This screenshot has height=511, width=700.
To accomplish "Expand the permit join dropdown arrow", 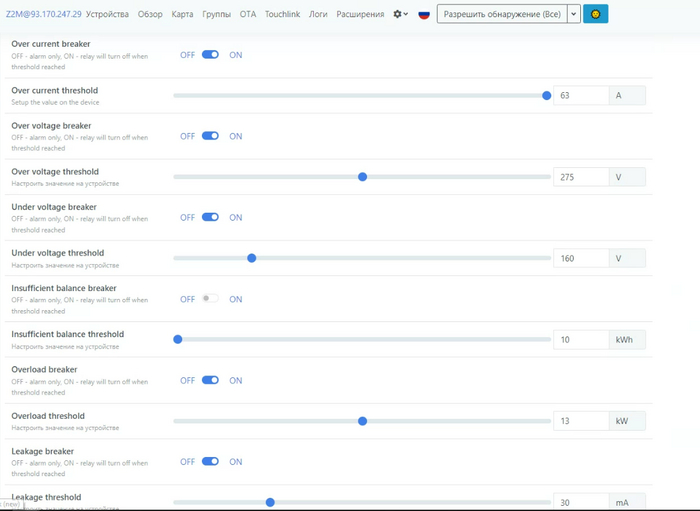I will 573,14.
